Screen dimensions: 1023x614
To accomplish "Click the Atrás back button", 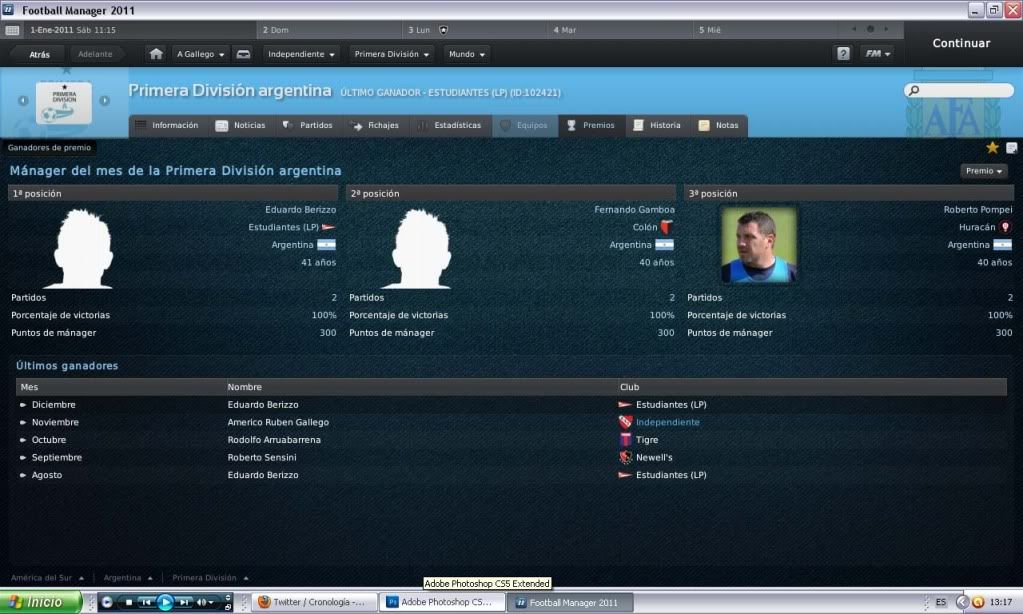I will pos(39,54).
